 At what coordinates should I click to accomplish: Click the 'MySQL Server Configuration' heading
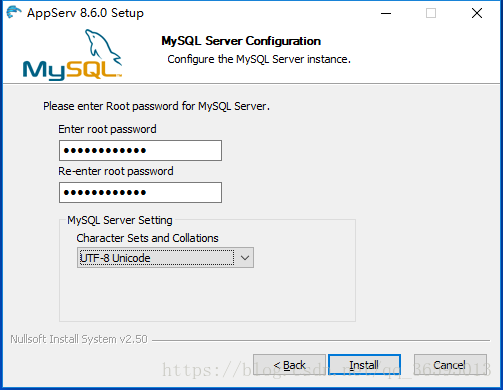[x=241, y=41]
